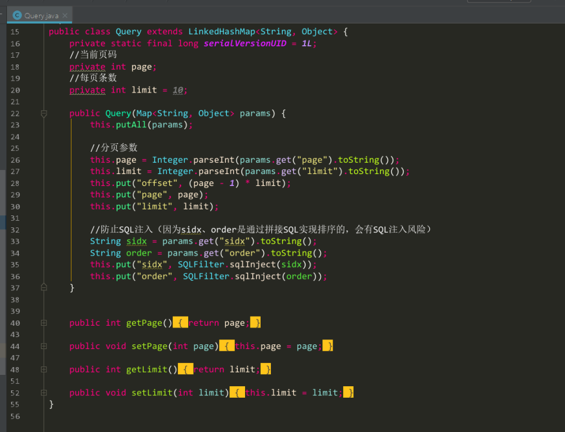Click the getLimit method name

coord(147,369)
